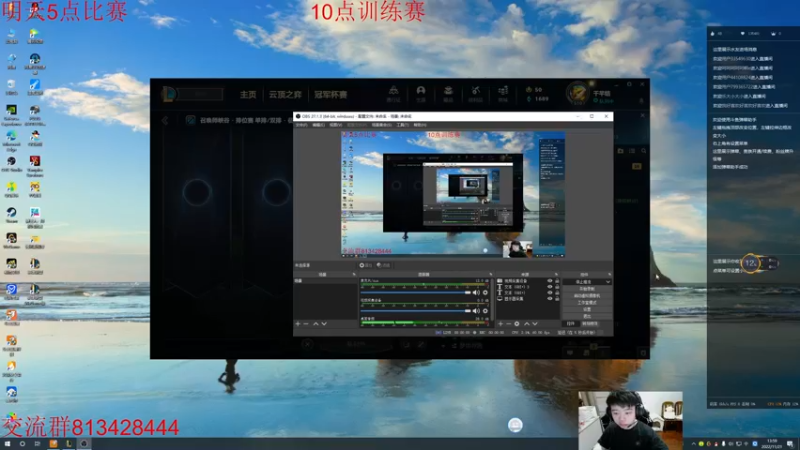The width and height of the screenshot is (800, 450).
Task: Expand the 停止推流 dropdown arrow in OBS Controls
Action: 608,282
